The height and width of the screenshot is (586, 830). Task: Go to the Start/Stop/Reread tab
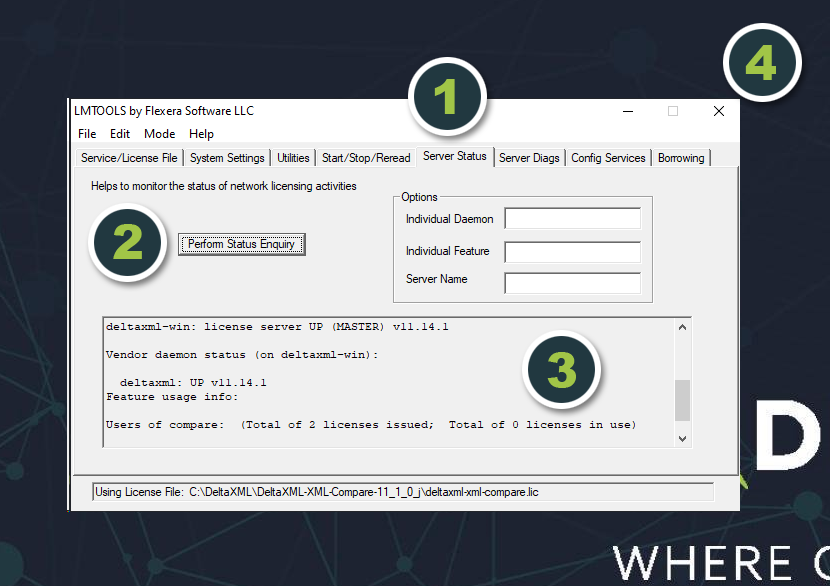[366, 158]
